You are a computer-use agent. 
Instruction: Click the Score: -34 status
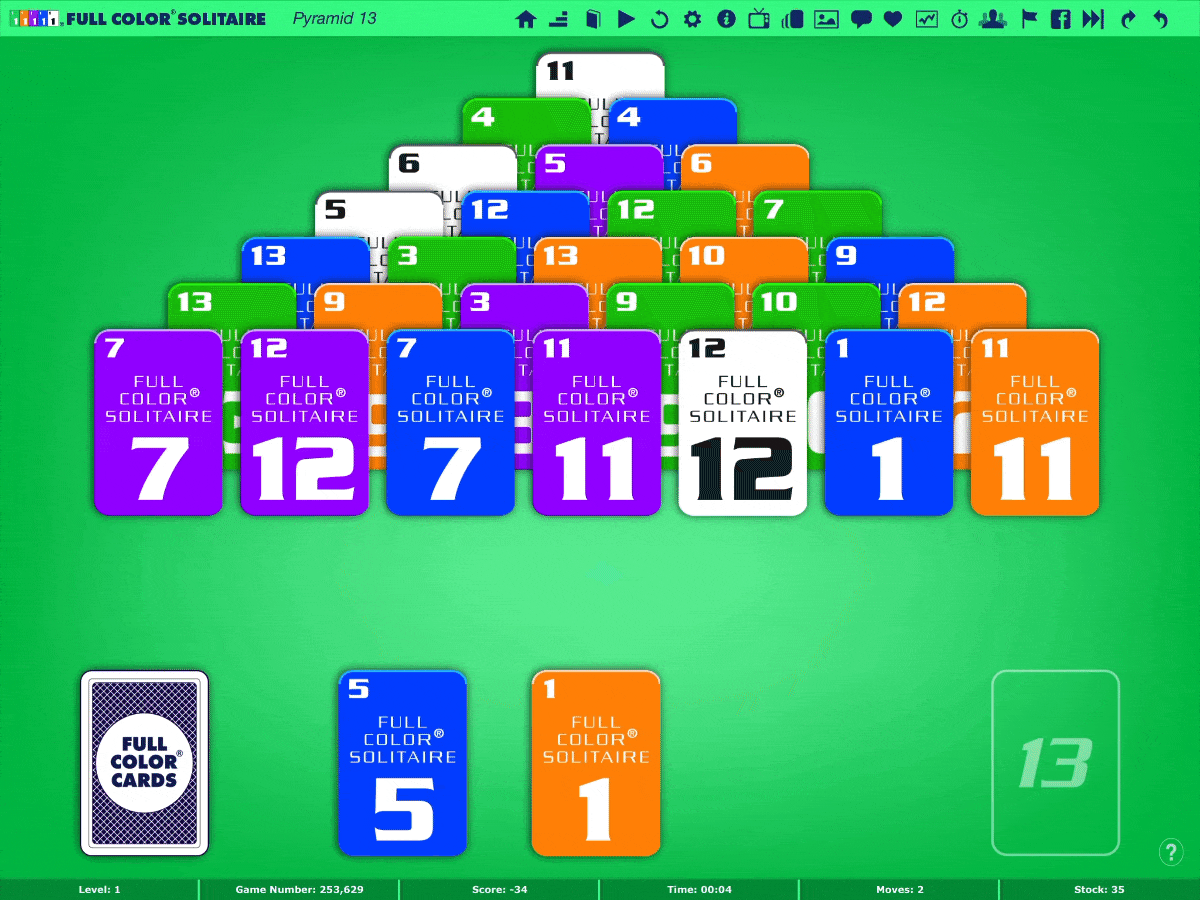(x=499, y=889)
